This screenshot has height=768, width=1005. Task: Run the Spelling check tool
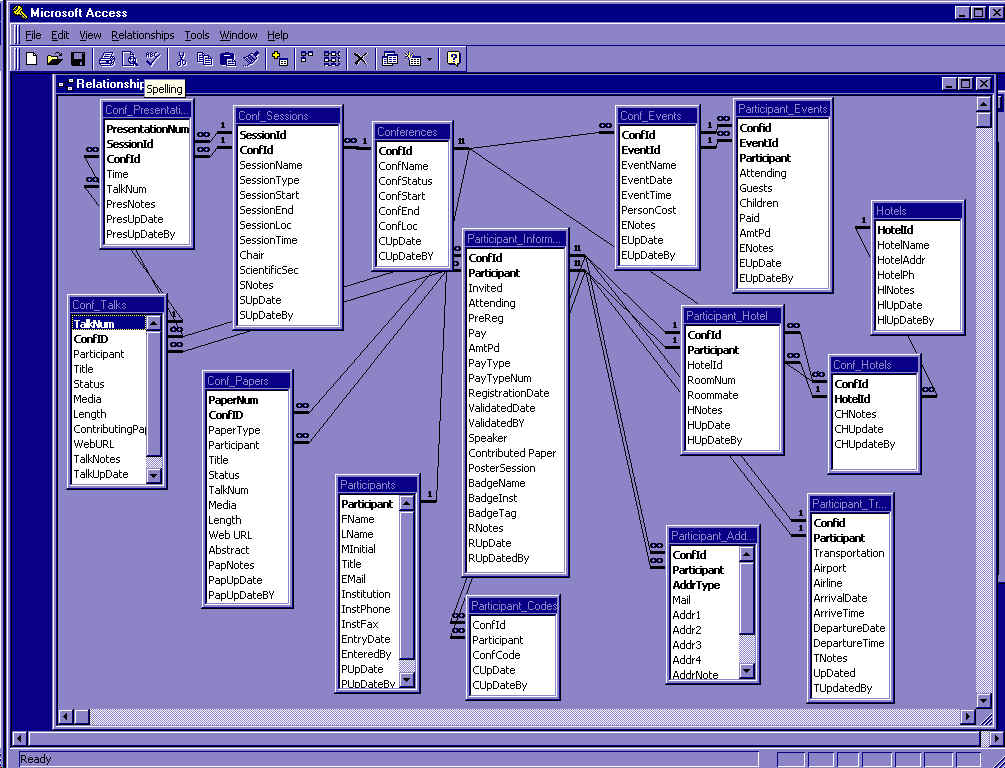153,59
